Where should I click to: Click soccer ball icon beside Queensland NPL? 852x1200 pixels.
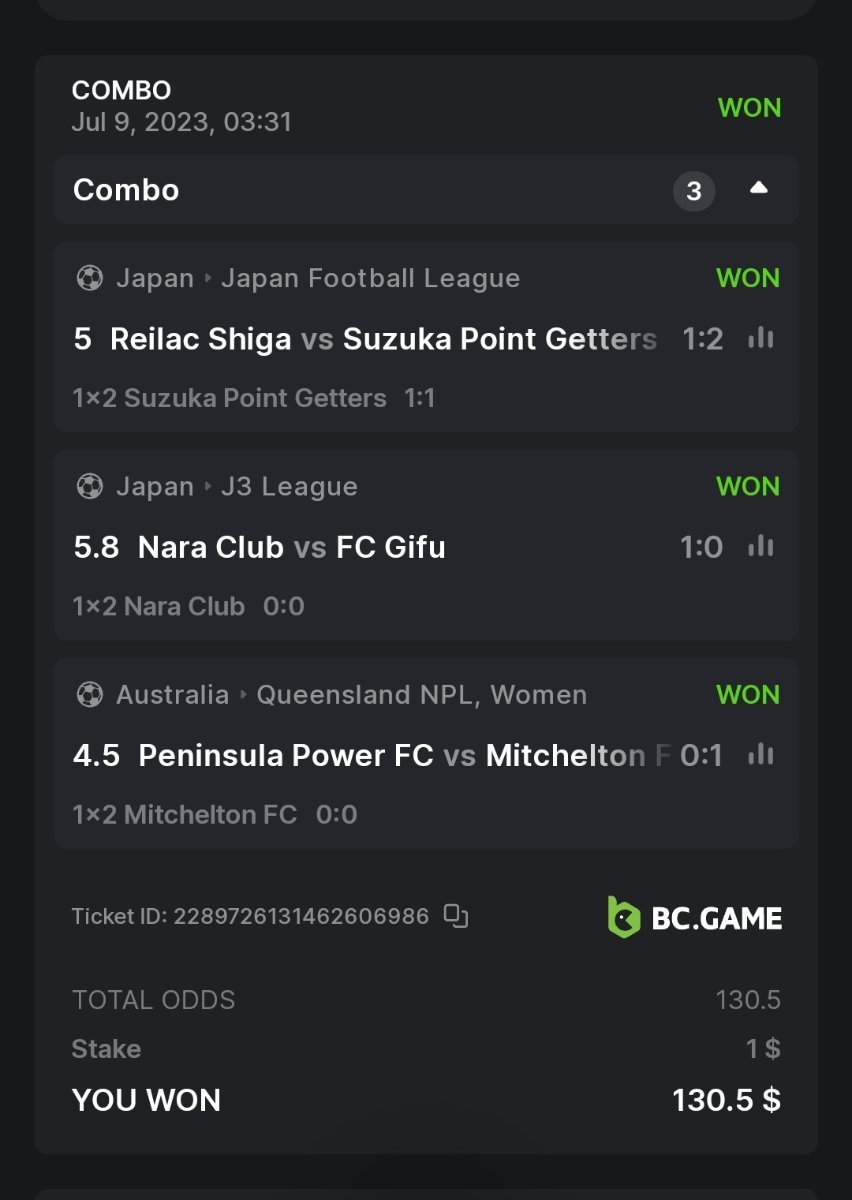coord(89,694)
